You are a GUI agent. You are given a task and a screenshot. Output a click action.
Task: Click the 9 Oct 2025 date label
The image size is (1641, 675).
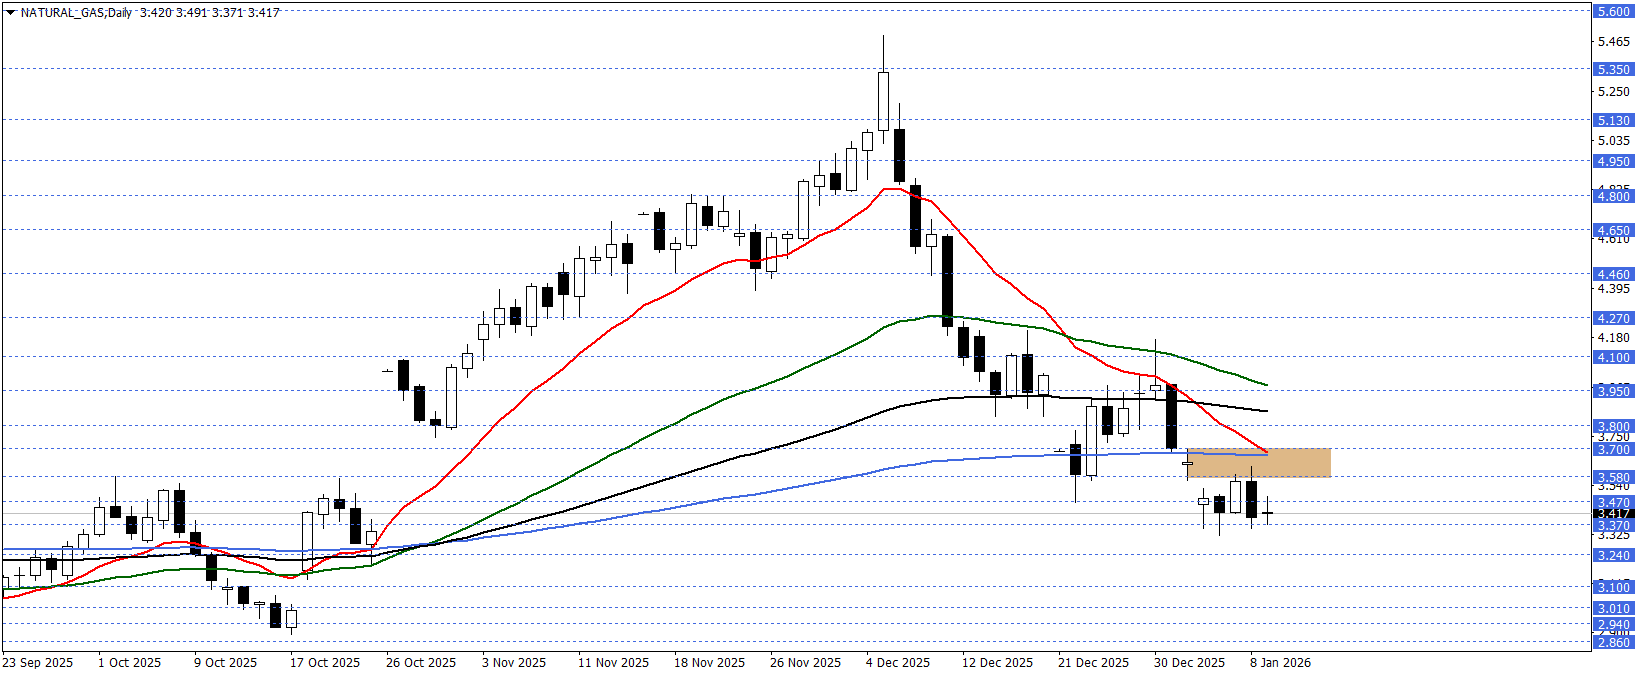tap(226, 662)
